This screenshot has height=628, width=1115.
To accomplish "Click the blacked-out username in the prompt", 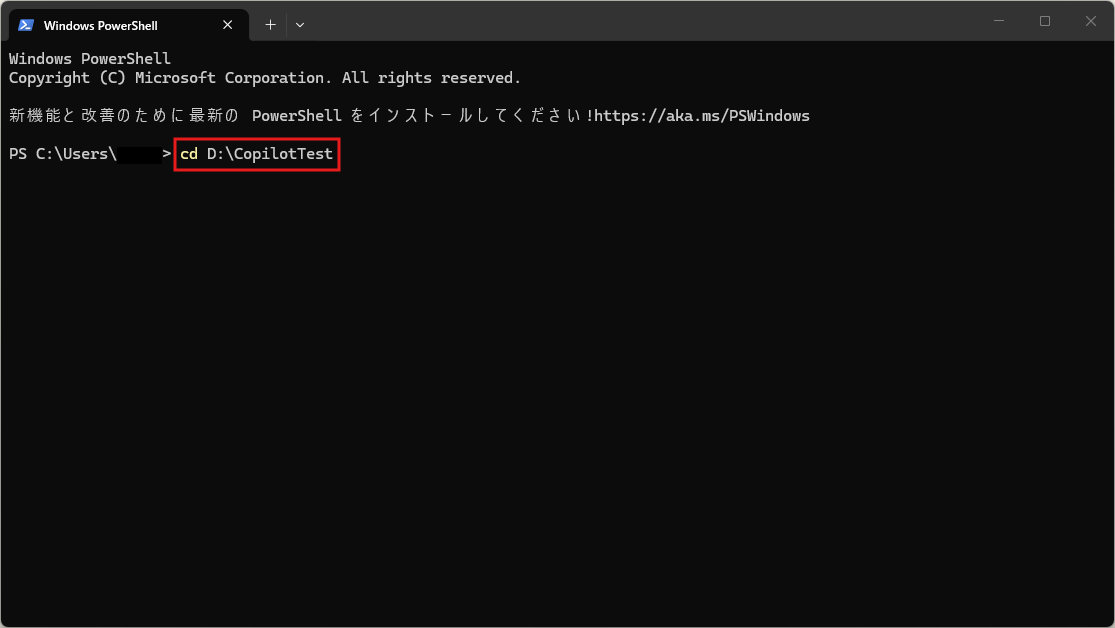I will (x=139, y=154).
